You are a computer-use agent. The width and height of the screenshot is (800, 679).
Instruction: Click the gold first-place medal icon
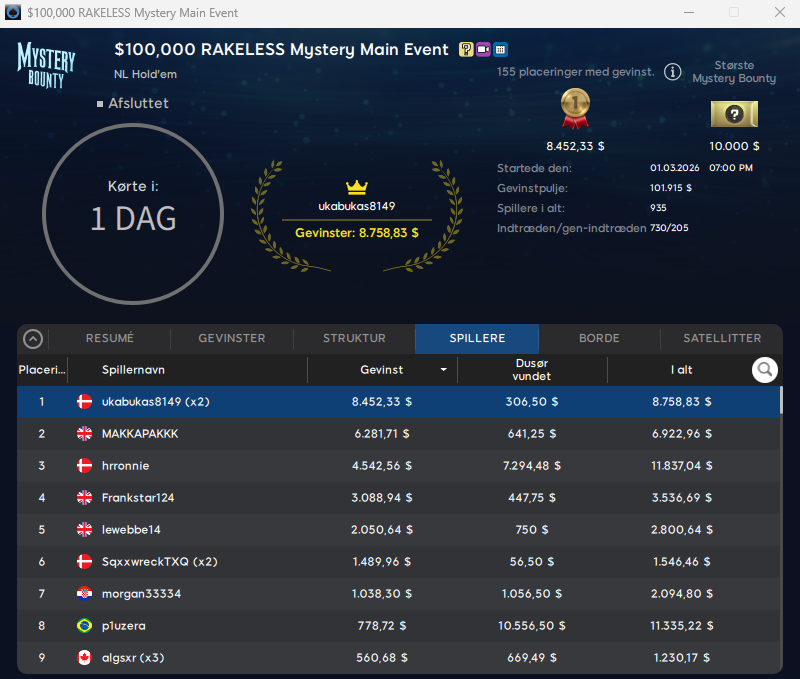click(x=575, y=109)
